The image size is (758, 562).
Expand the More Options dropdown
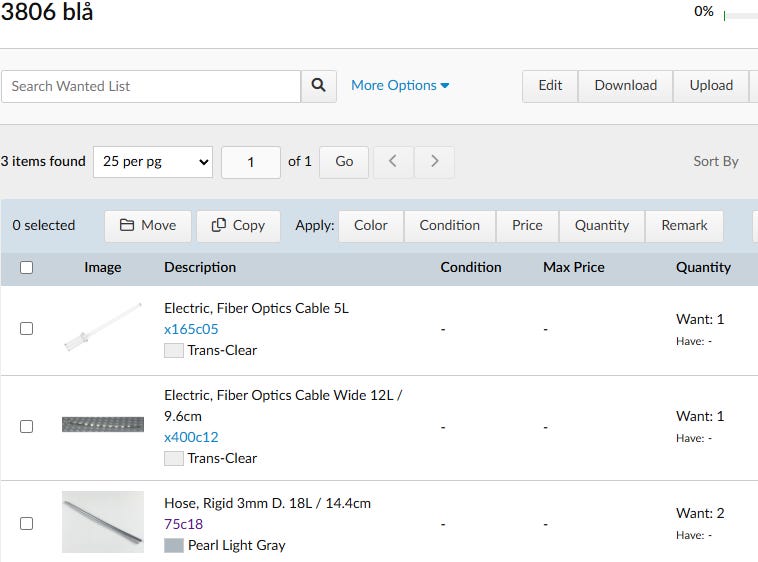[399, 86]
